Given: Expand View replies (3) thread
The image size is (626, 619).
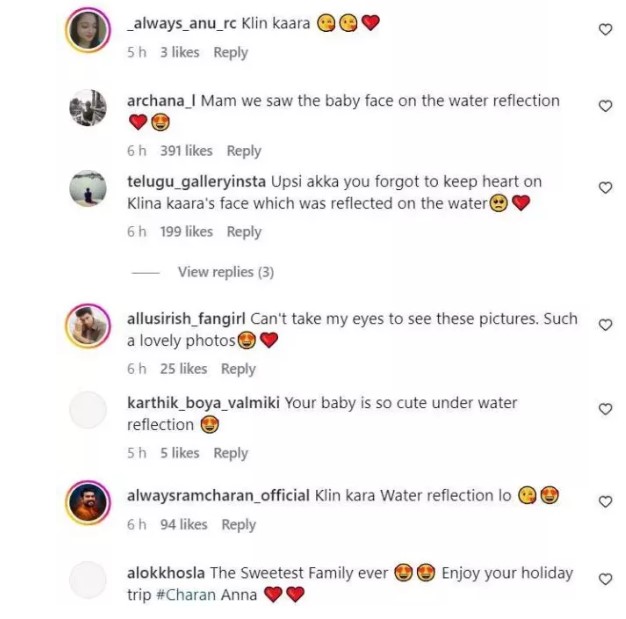Looking at the screenshot, I should 225,272.
